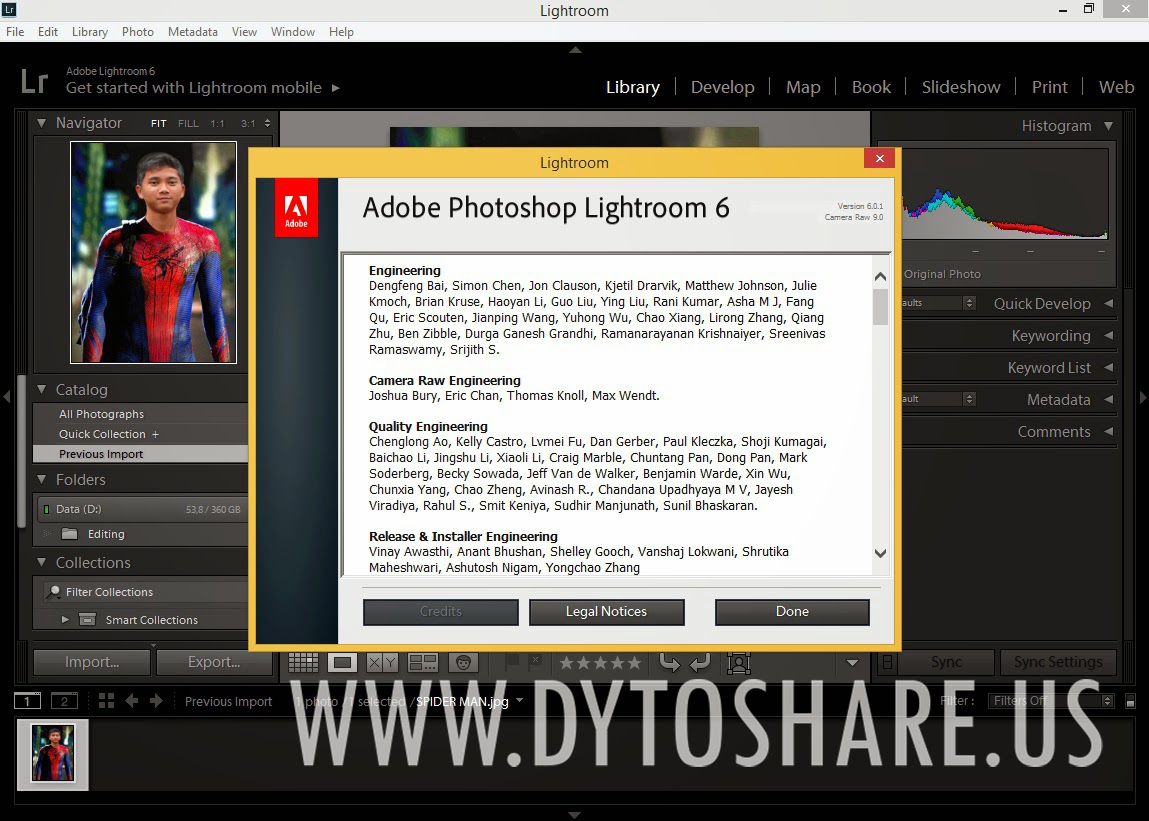Click the Sync Settings button
This screenshot has width=1149, height=821.
[x=1058, y=662]
